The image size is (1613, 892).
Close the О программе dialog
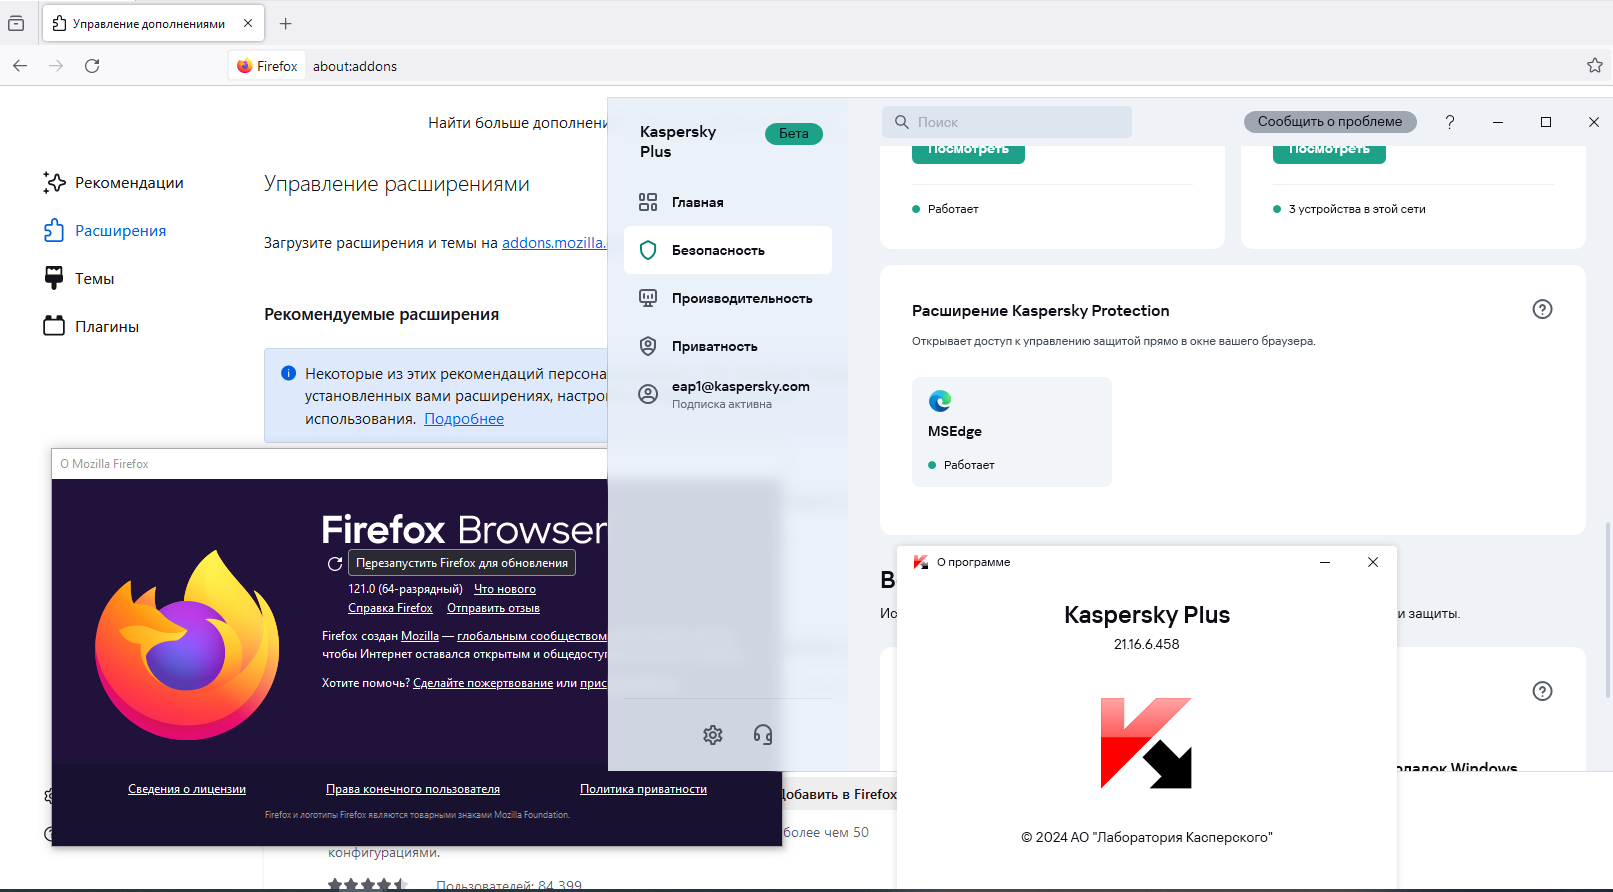click(x=1373, y=562)
